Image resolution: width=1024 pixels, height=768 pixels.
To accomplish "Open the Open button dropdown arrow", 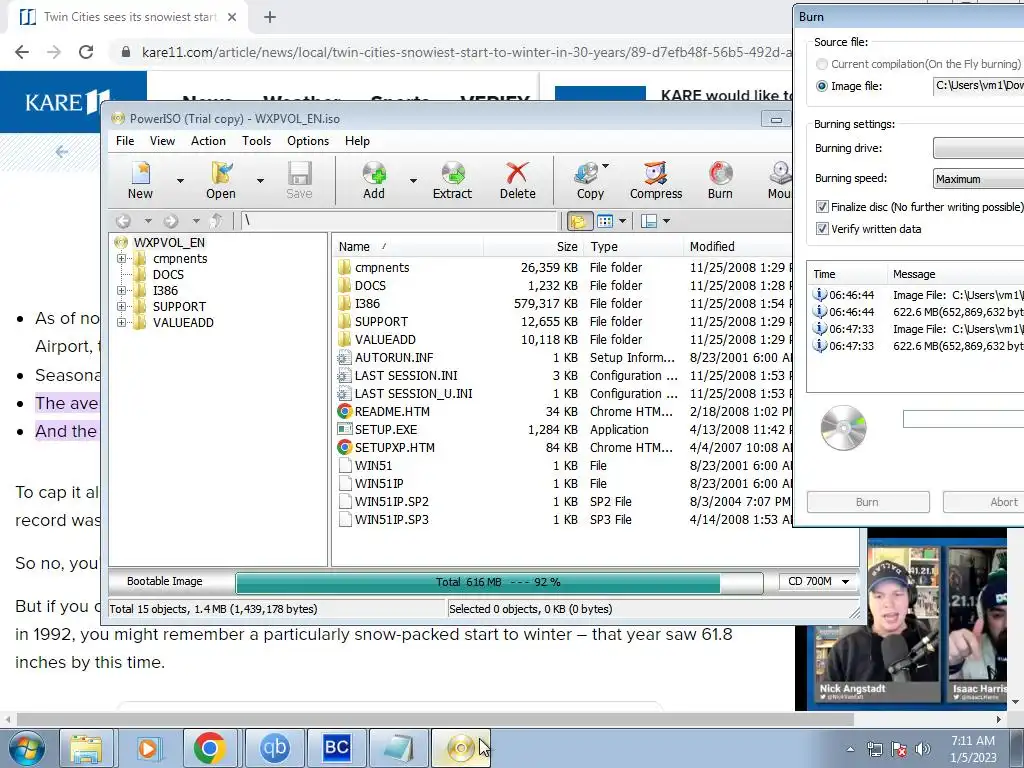I will [x=260, y=181].
